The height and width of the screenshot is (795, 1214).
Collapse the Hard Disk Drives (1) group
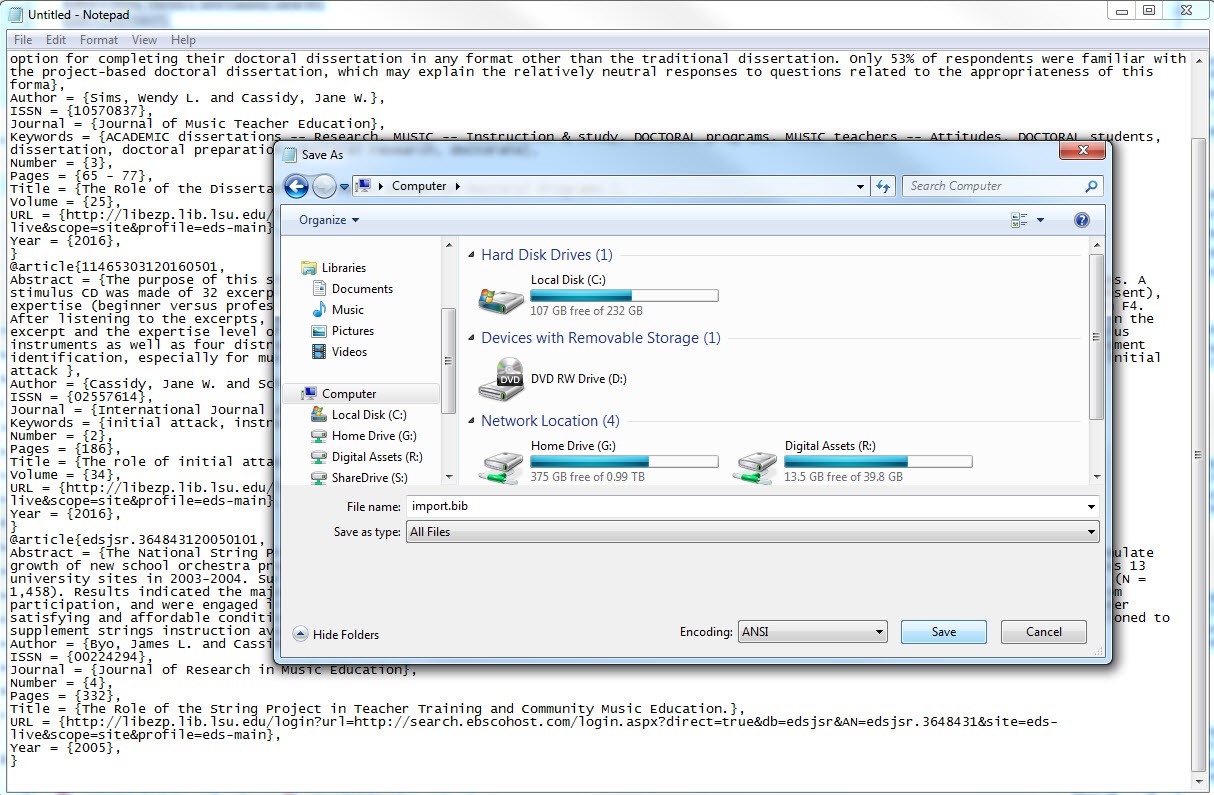click(x=473, y=256)
